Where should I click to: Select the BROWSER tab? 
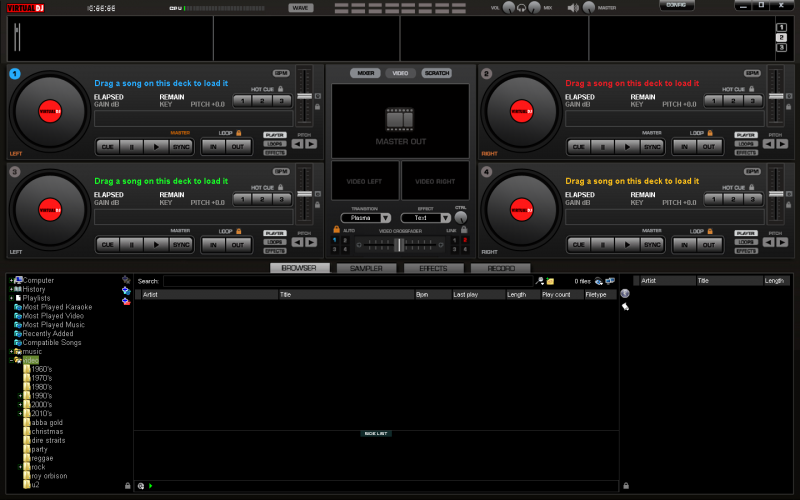(299, 268)
